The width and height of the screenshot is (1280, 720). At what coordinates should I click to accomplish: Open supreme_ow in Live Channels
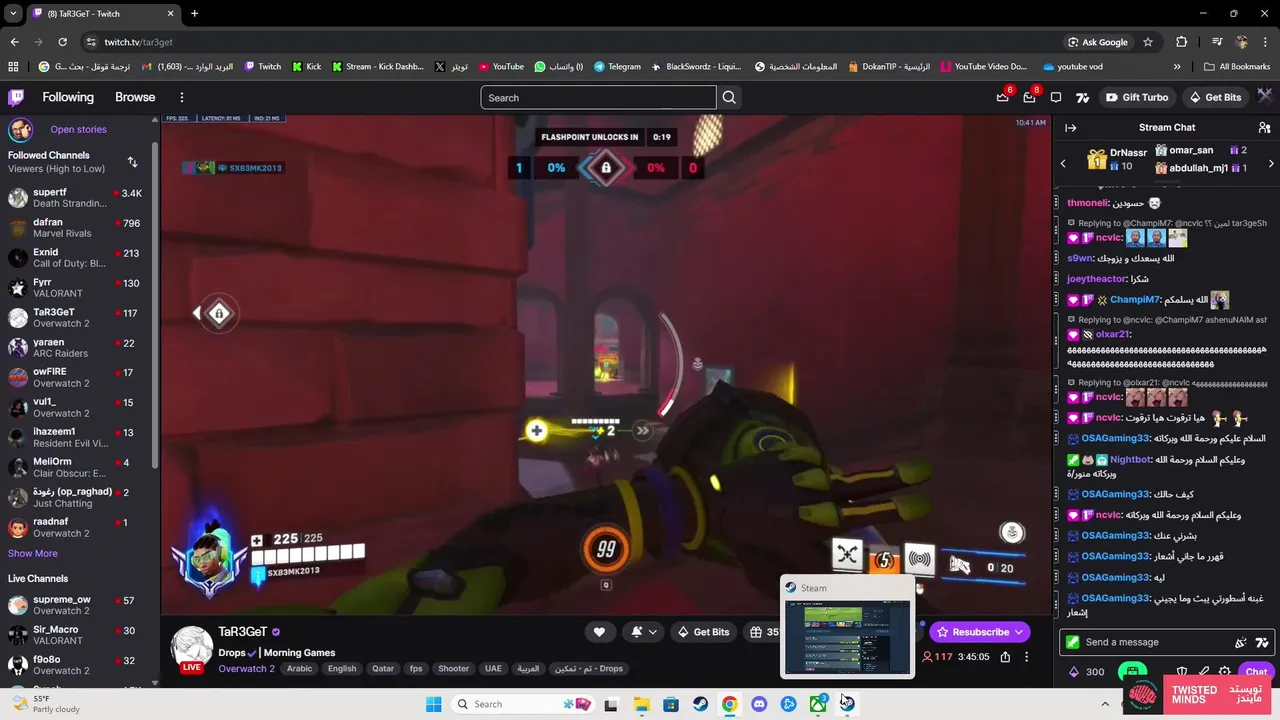77,605
